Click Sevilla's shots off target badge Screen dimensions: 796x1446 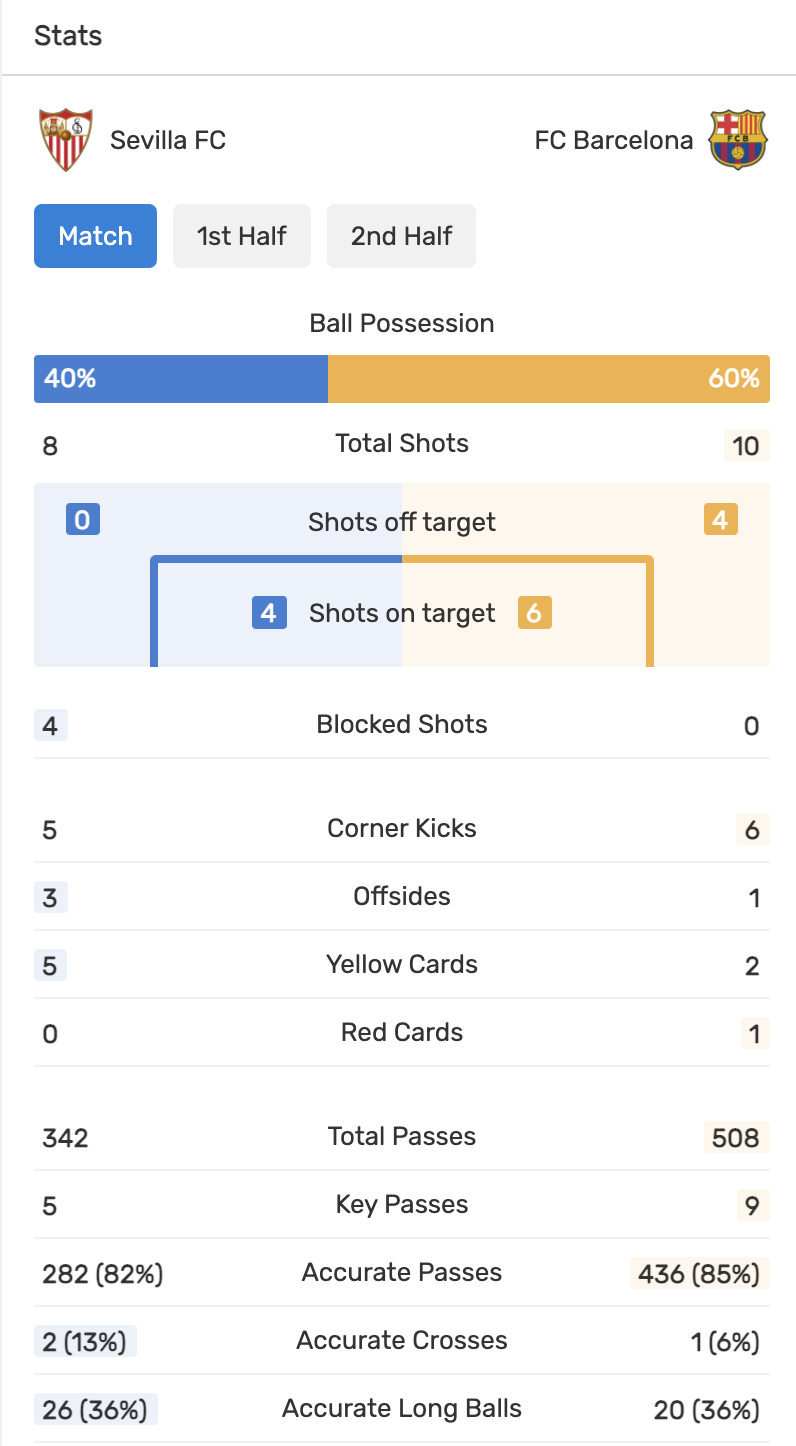click(x=83, y=520)
